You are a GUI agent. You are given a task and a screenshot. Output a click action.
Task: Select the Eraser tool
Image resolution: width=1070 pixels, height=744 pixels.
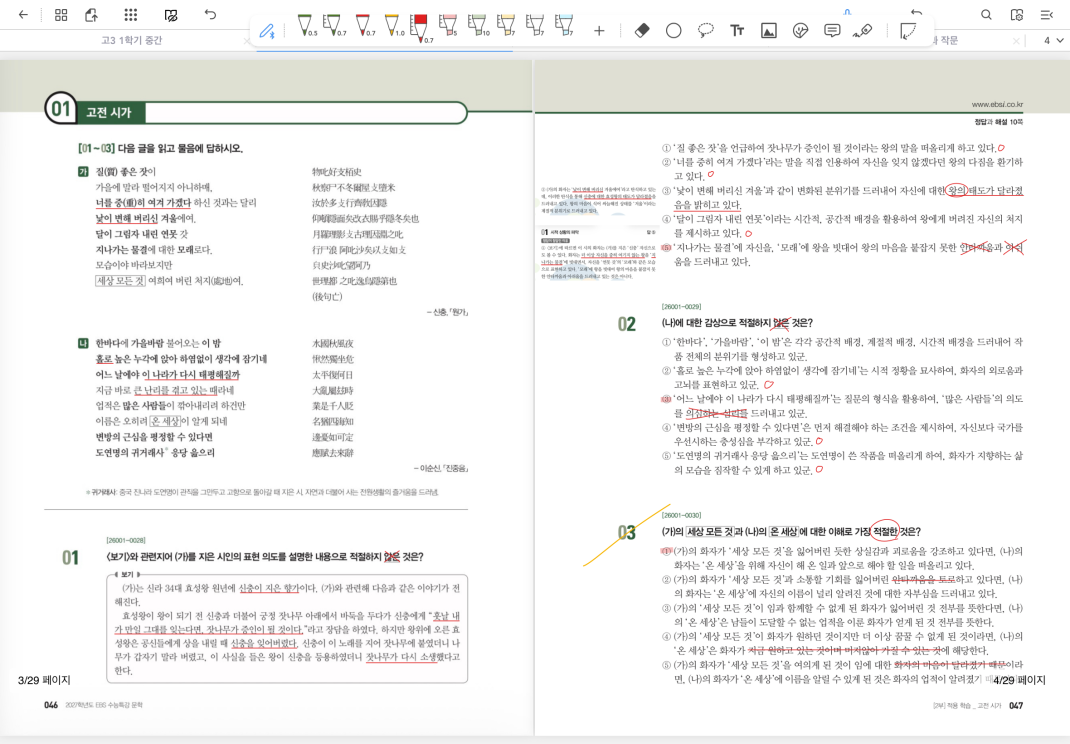coord(642,31)
